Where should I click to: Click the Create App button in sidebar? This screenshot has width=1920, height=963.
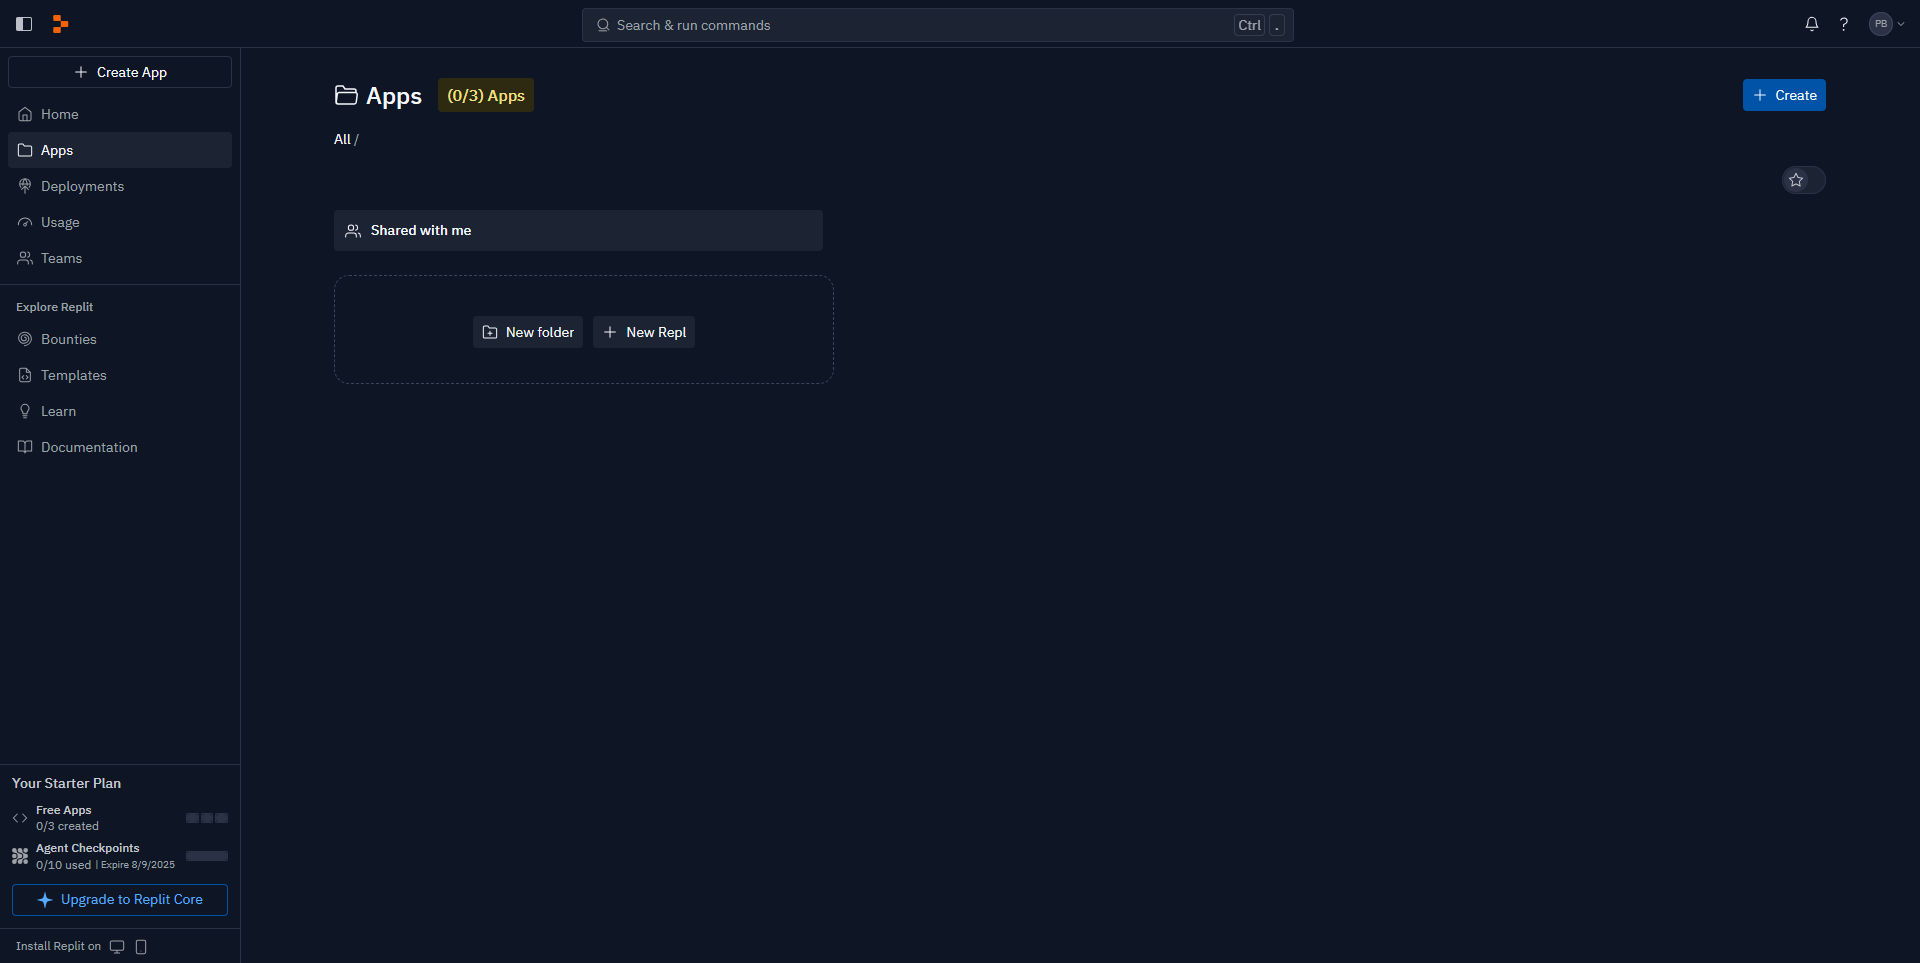[120, 72]
